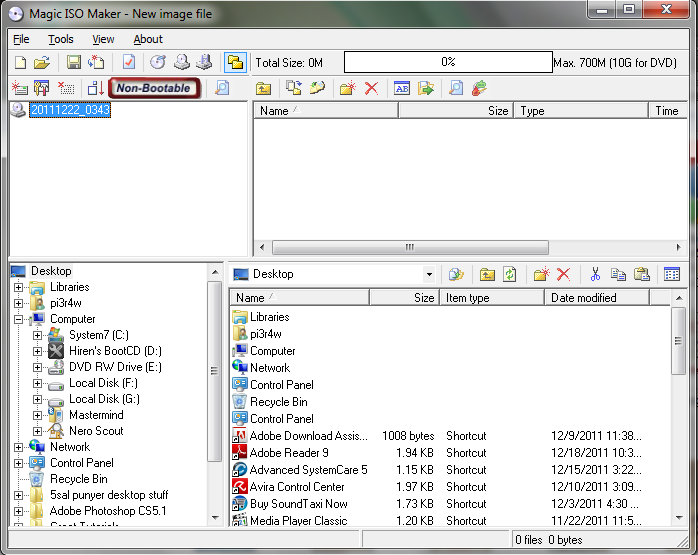Open the File menu
Image resolution: width=698 pixels, height=555 pixels.
click(21, 39)
